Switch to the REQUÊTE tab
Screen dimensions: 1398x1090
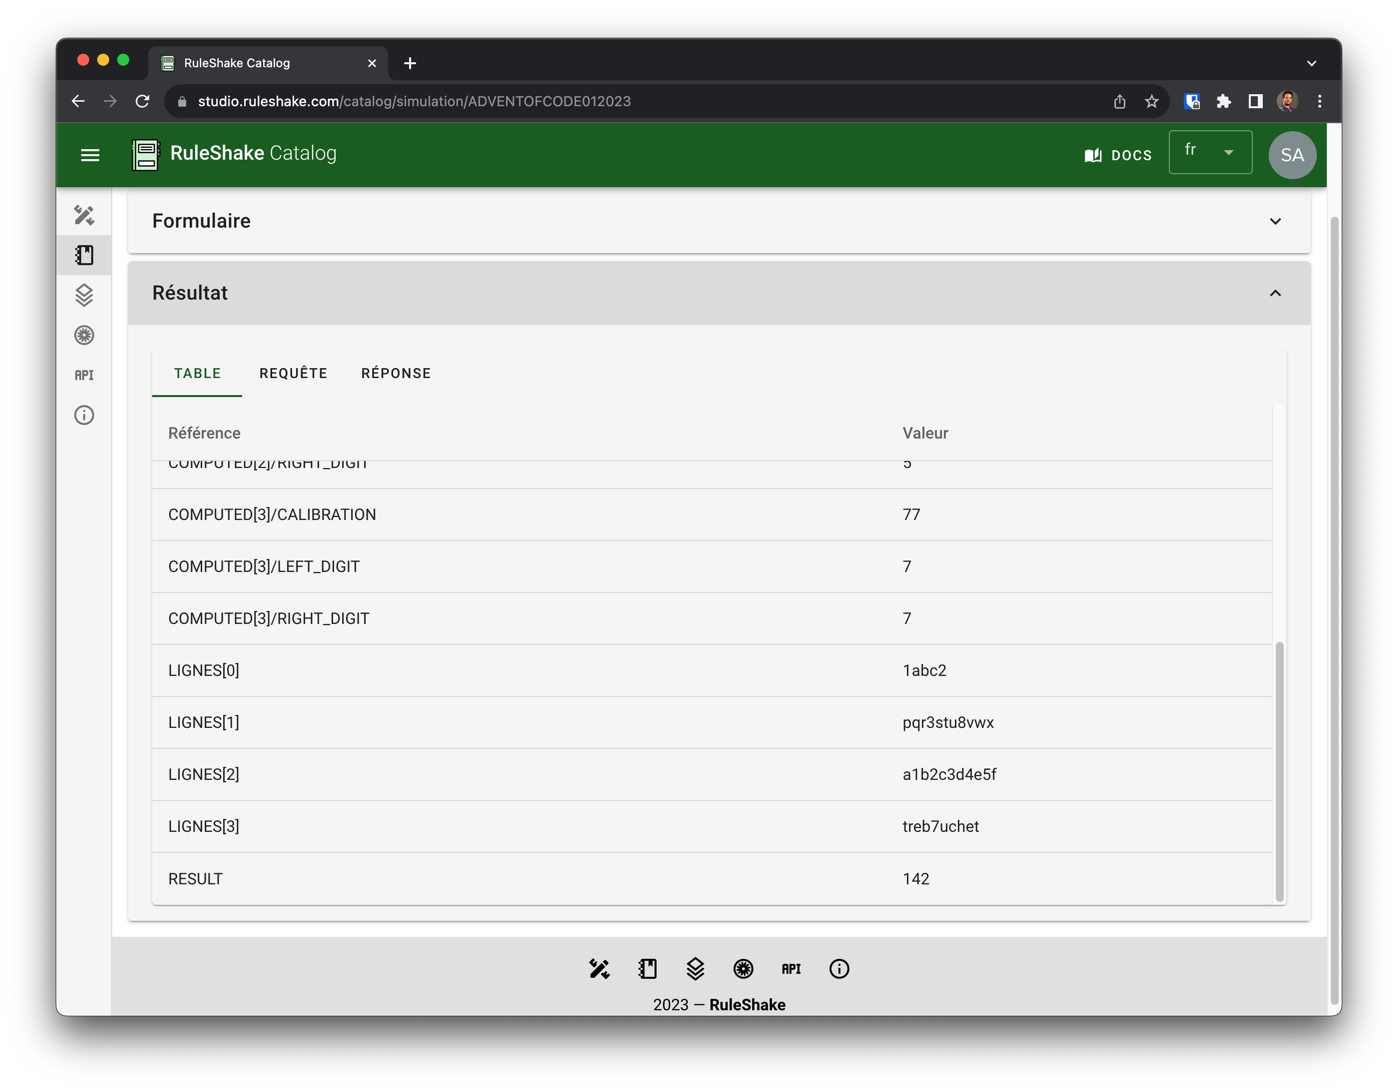click(293, 373)
